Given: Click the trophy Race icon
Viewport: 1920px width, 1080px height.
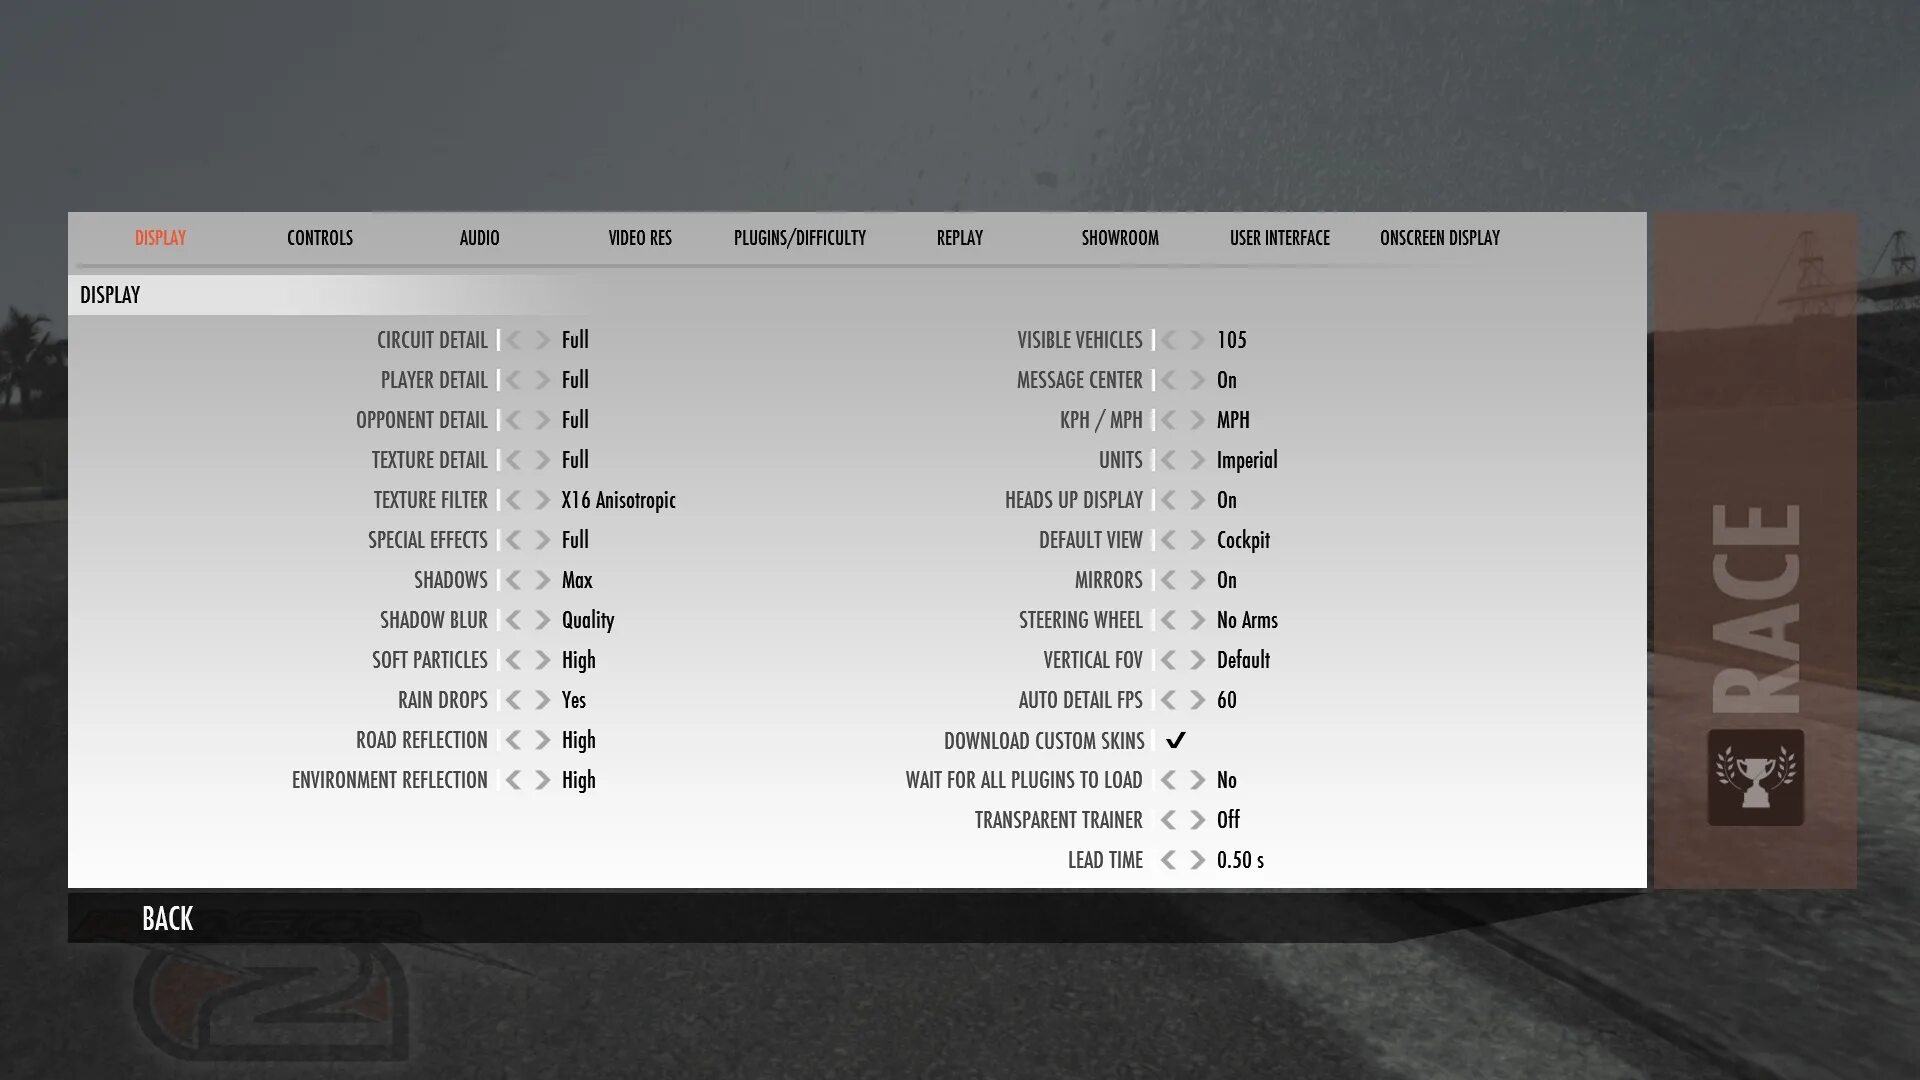Looking at the screenshot, I should click(x=1755, y=778).
